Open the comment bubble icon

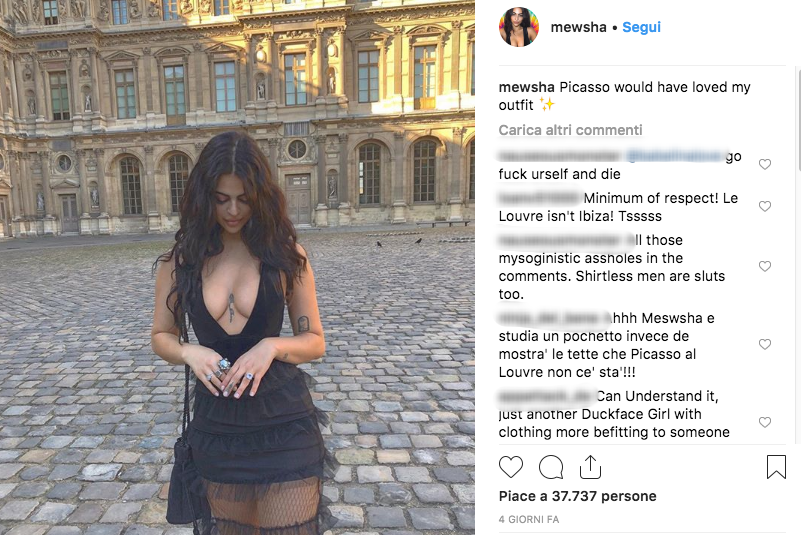[x=551, y=467]
